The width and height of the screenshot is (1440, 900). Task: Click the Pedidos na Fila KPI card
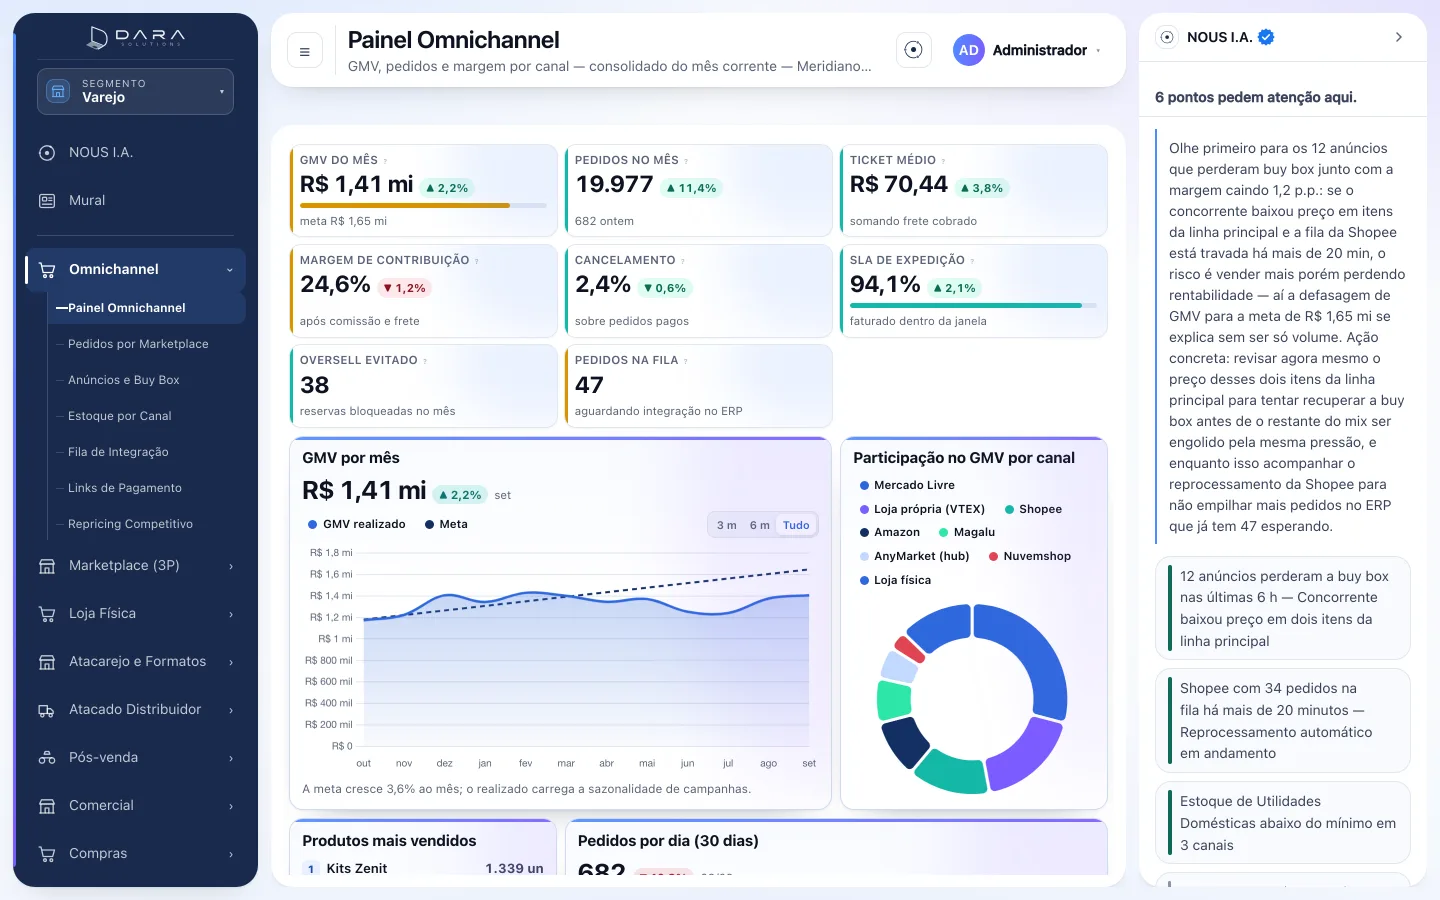pos(698,386)
